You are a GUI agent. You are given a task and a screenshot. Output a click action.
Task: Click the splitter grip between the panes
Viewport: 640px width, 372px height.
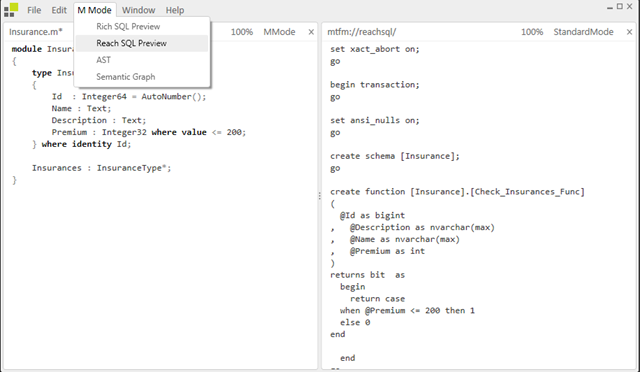320,196
